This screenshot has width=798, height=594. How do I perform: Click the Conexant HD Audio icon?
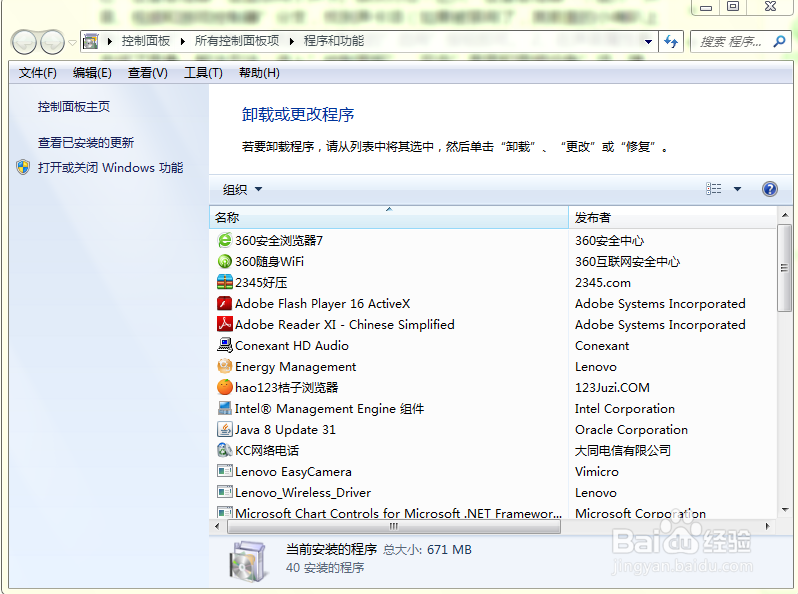point(224,345)
